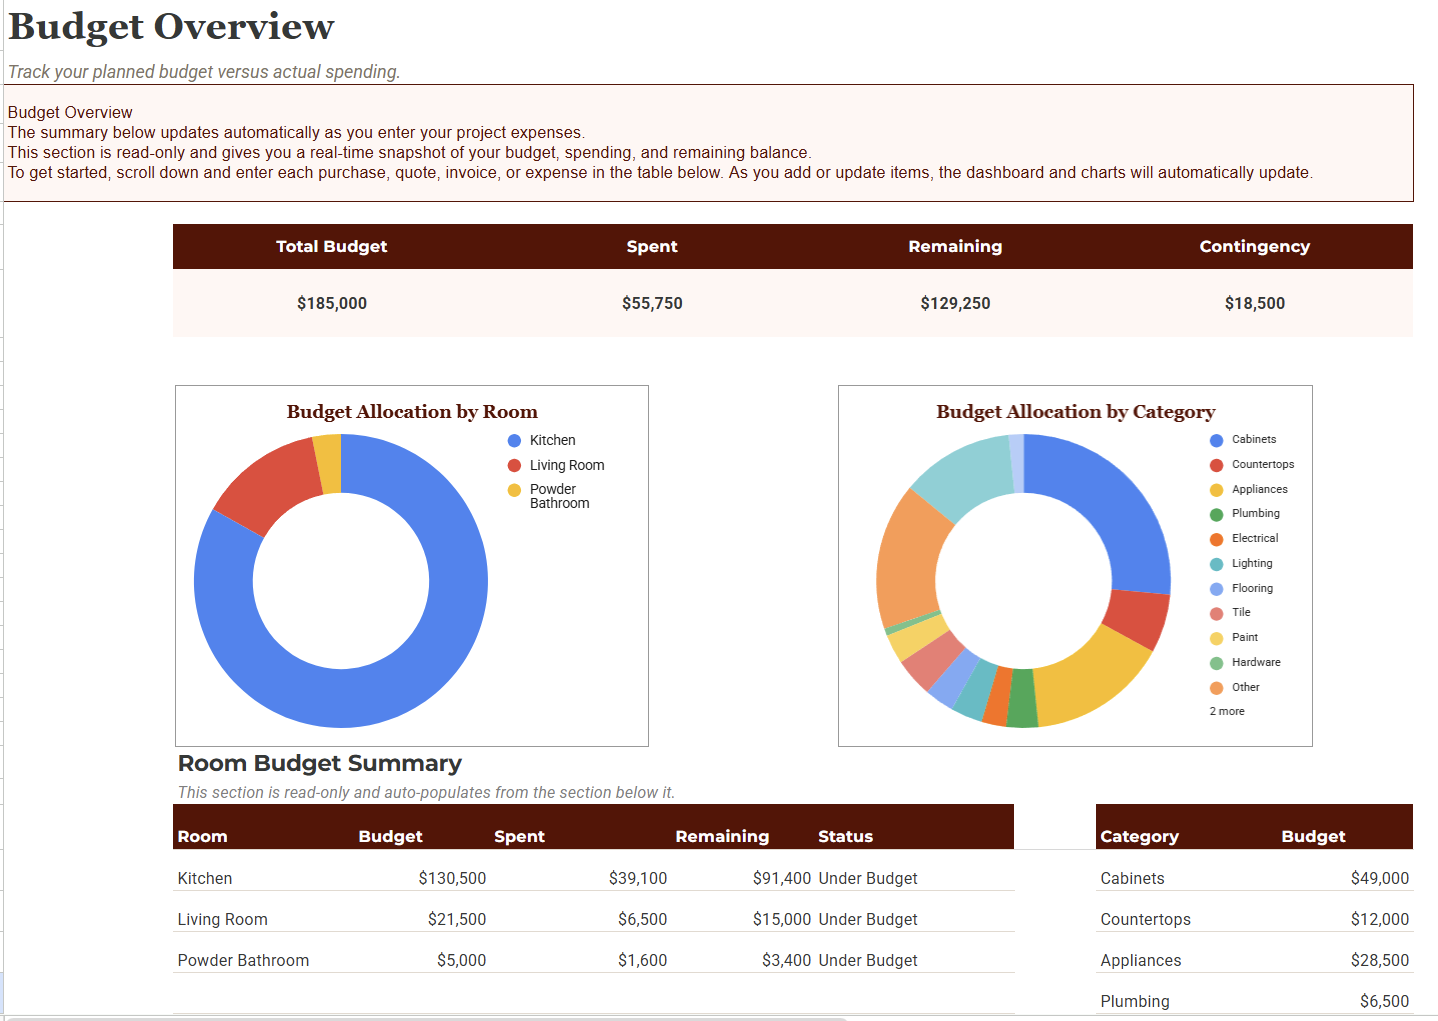Select Powder Bathroom budget $5,000 cell
This screenshot has width=1438, height=1021.
(461, 960)
